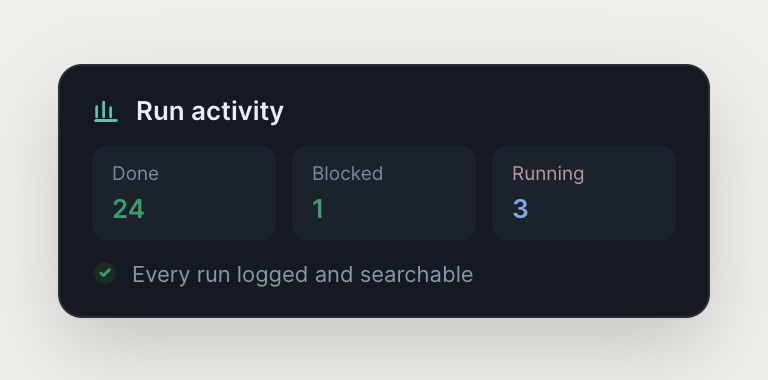Click the green bar chart icon

tap(106, 111)
